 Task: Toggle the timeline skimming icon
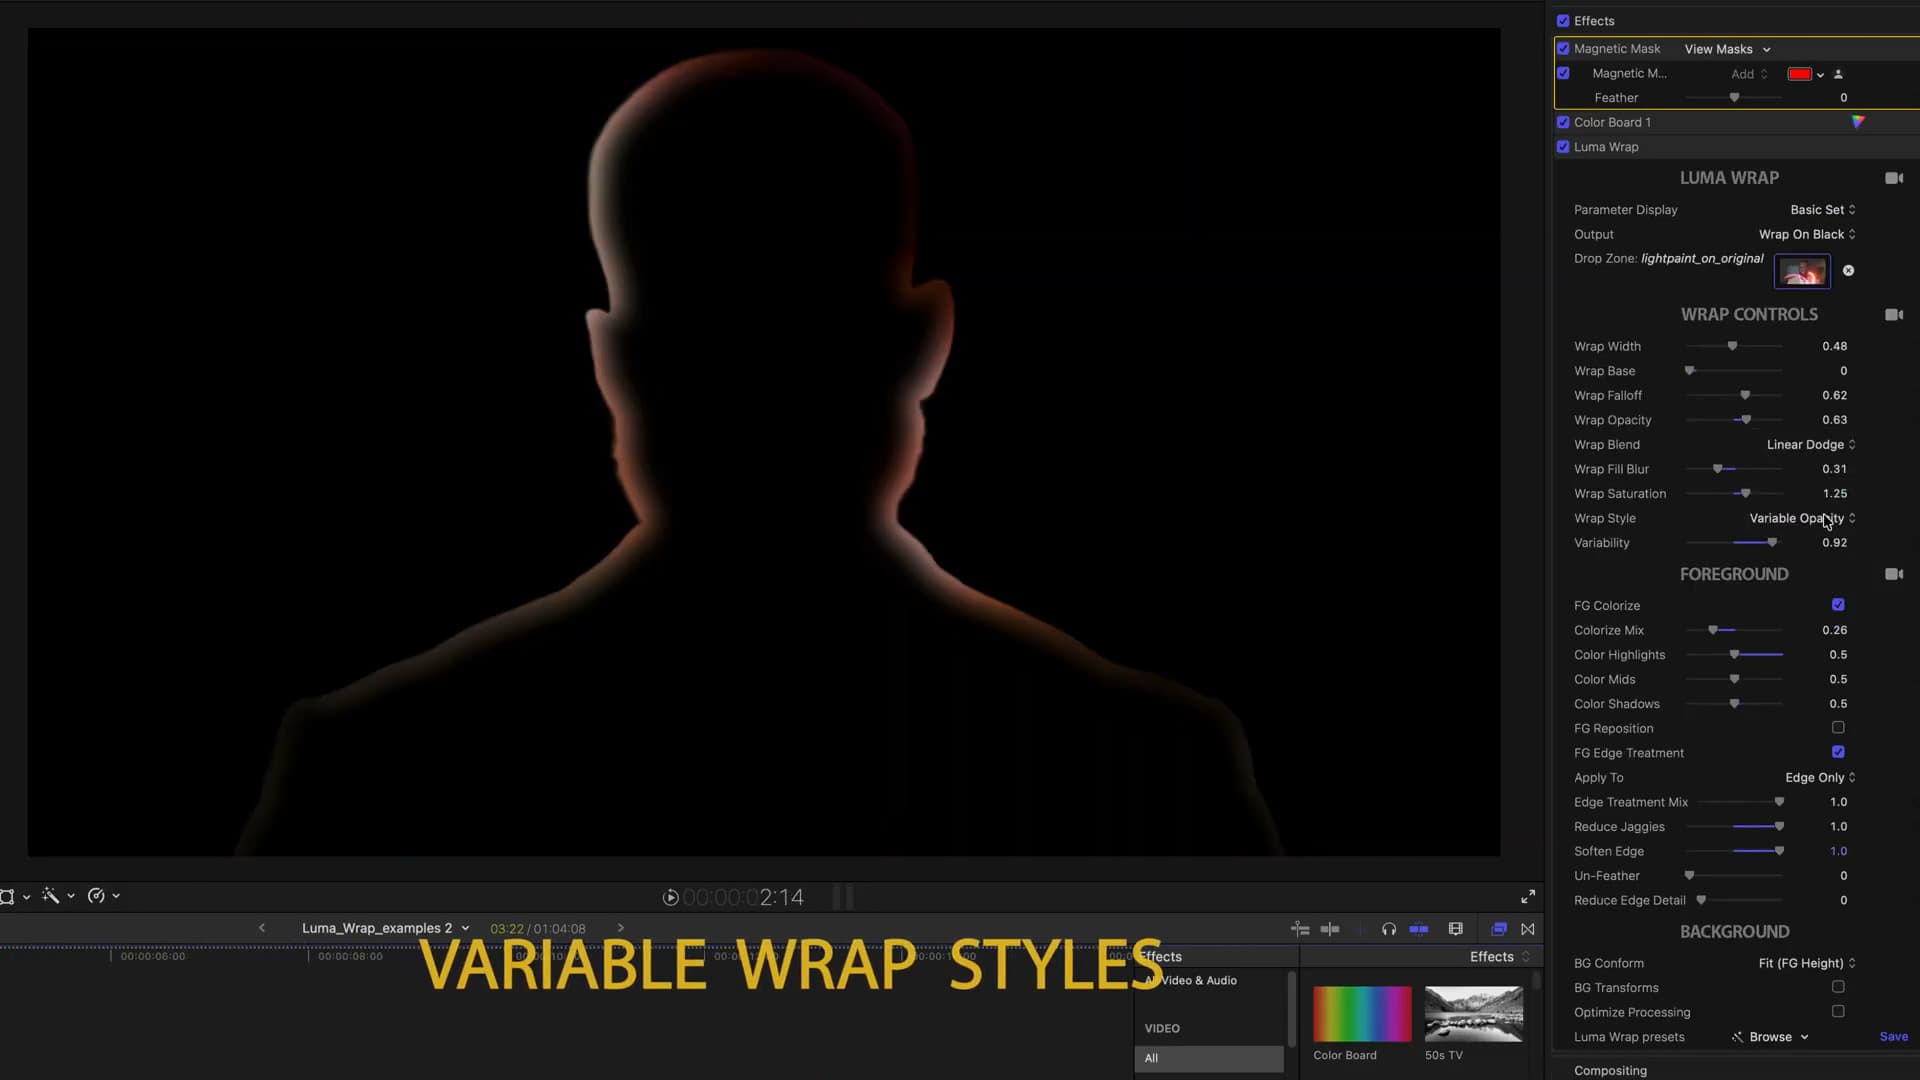tap(1300, 929)
